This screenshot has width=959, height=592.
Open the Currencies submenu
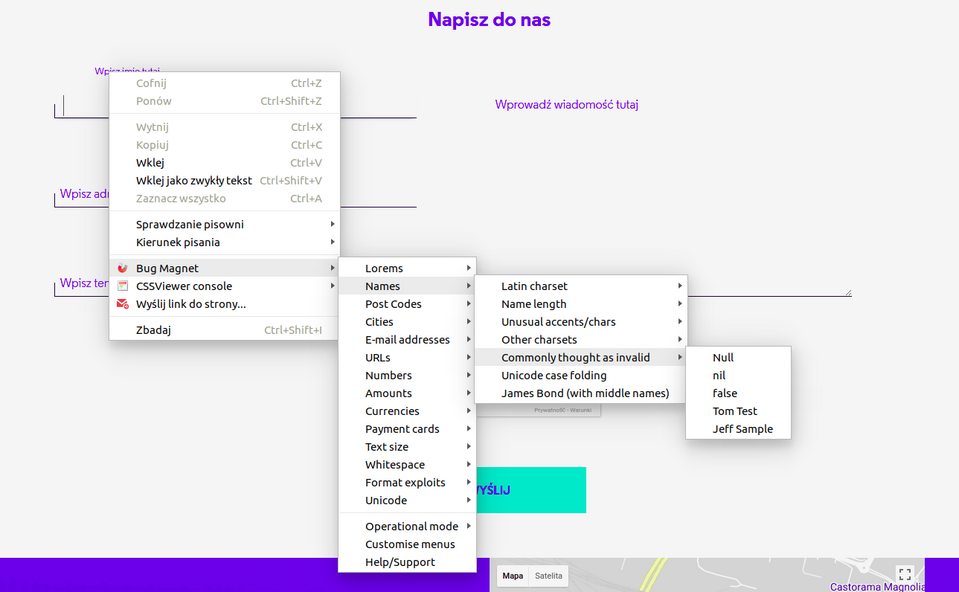(407, 411)
